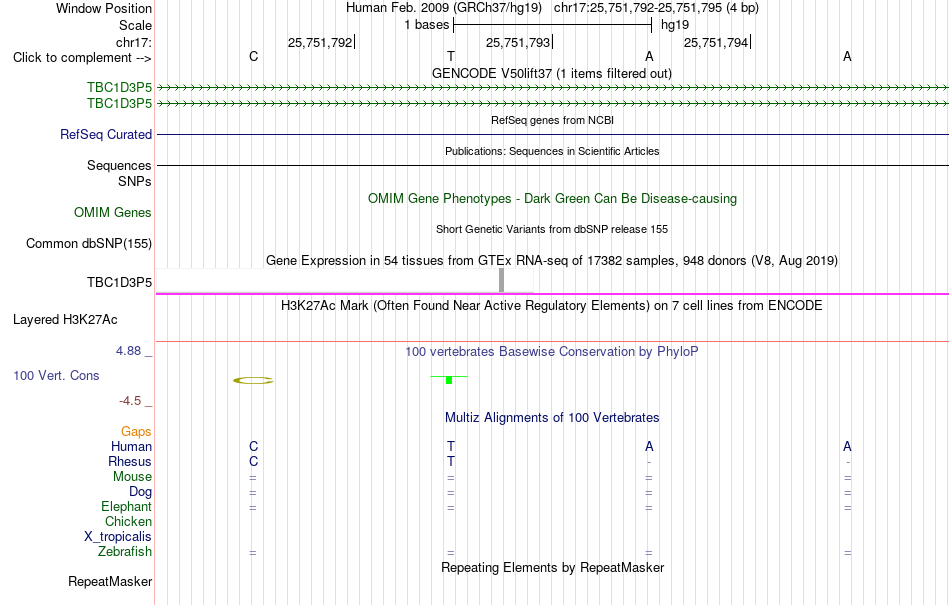Click the GTEx 'Gene Expression in 54 tissues' title
Viewport: 950px width, 605px height.
point(552,260)
